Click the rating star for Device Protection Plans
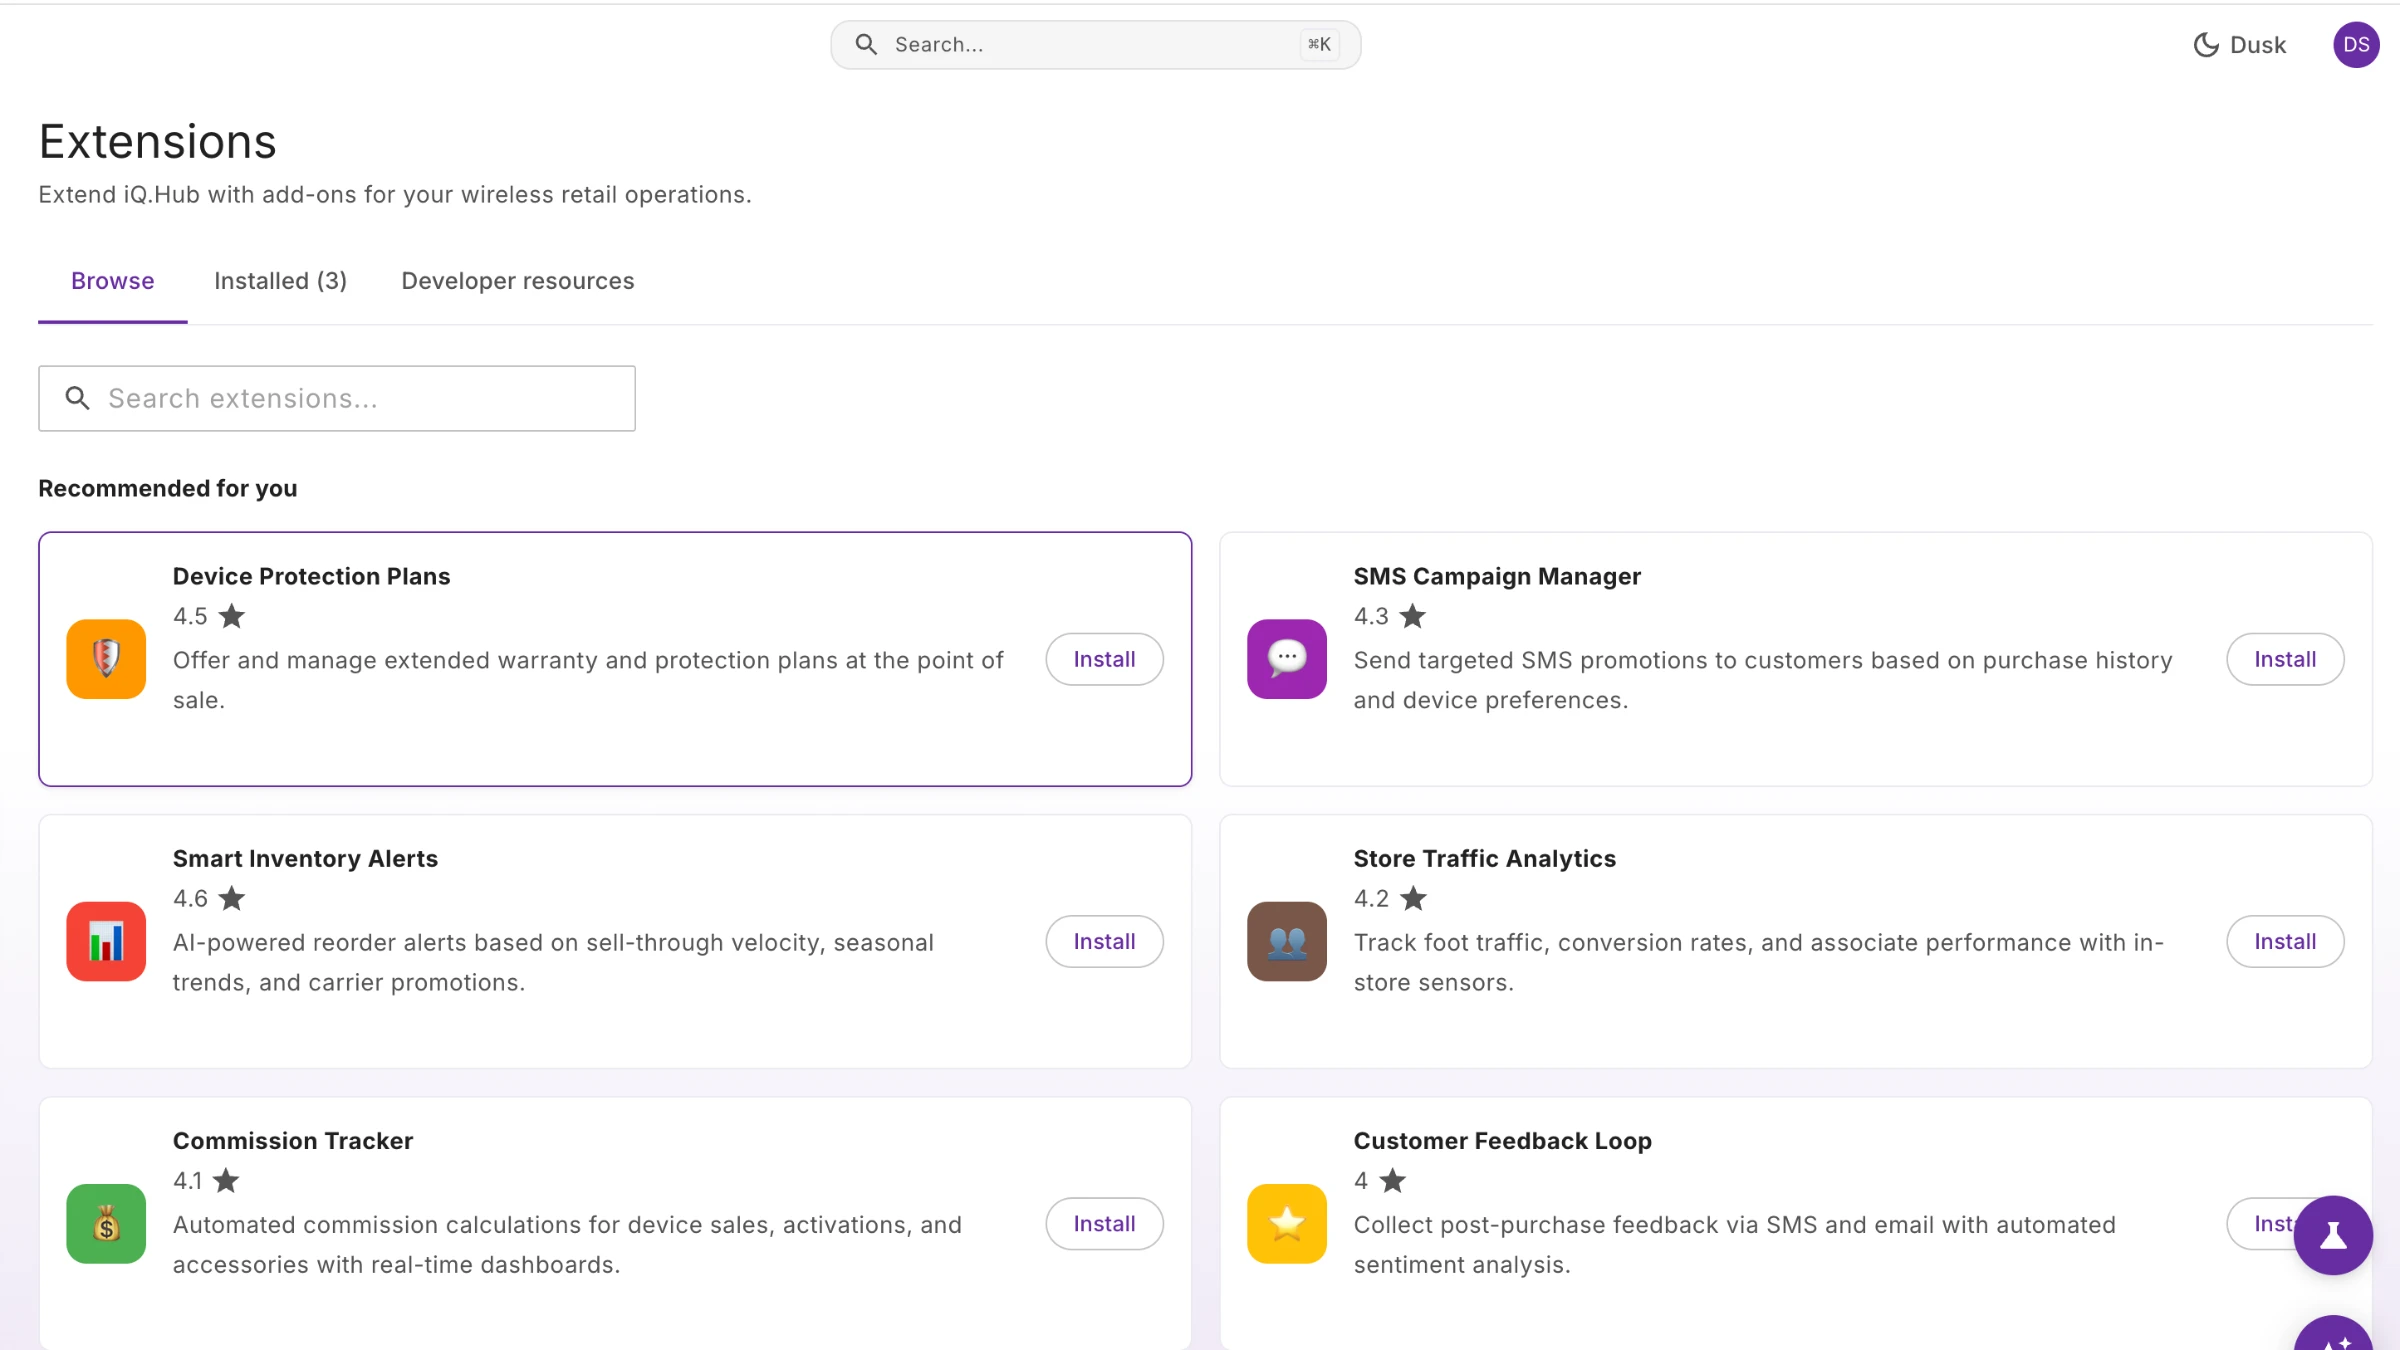This screenshot has width=2400, height=1350. pyautogui.click(x=232, y=616)
